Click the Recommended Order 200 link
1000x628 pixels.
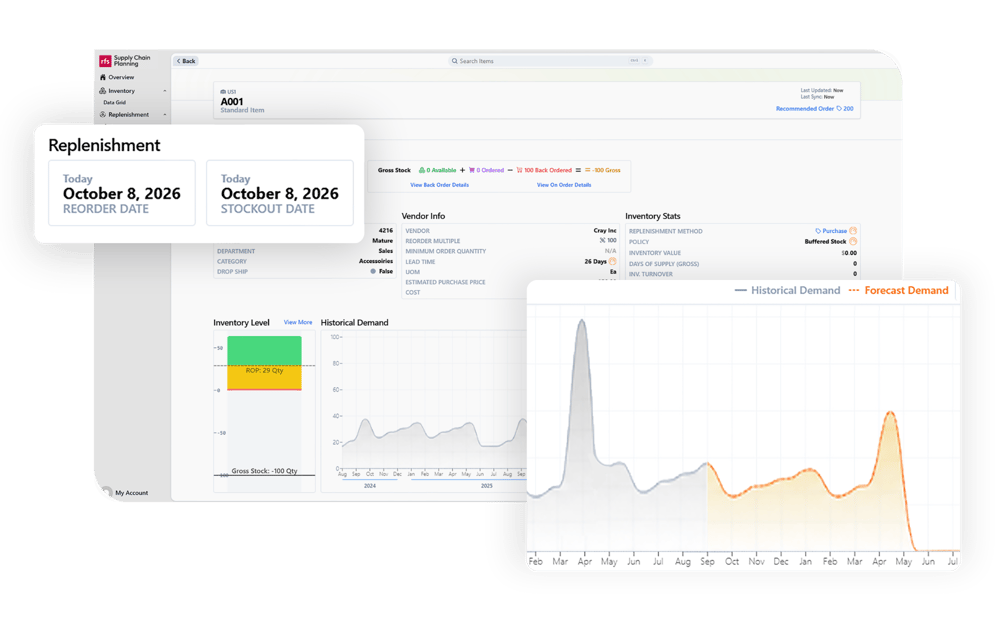814,108
